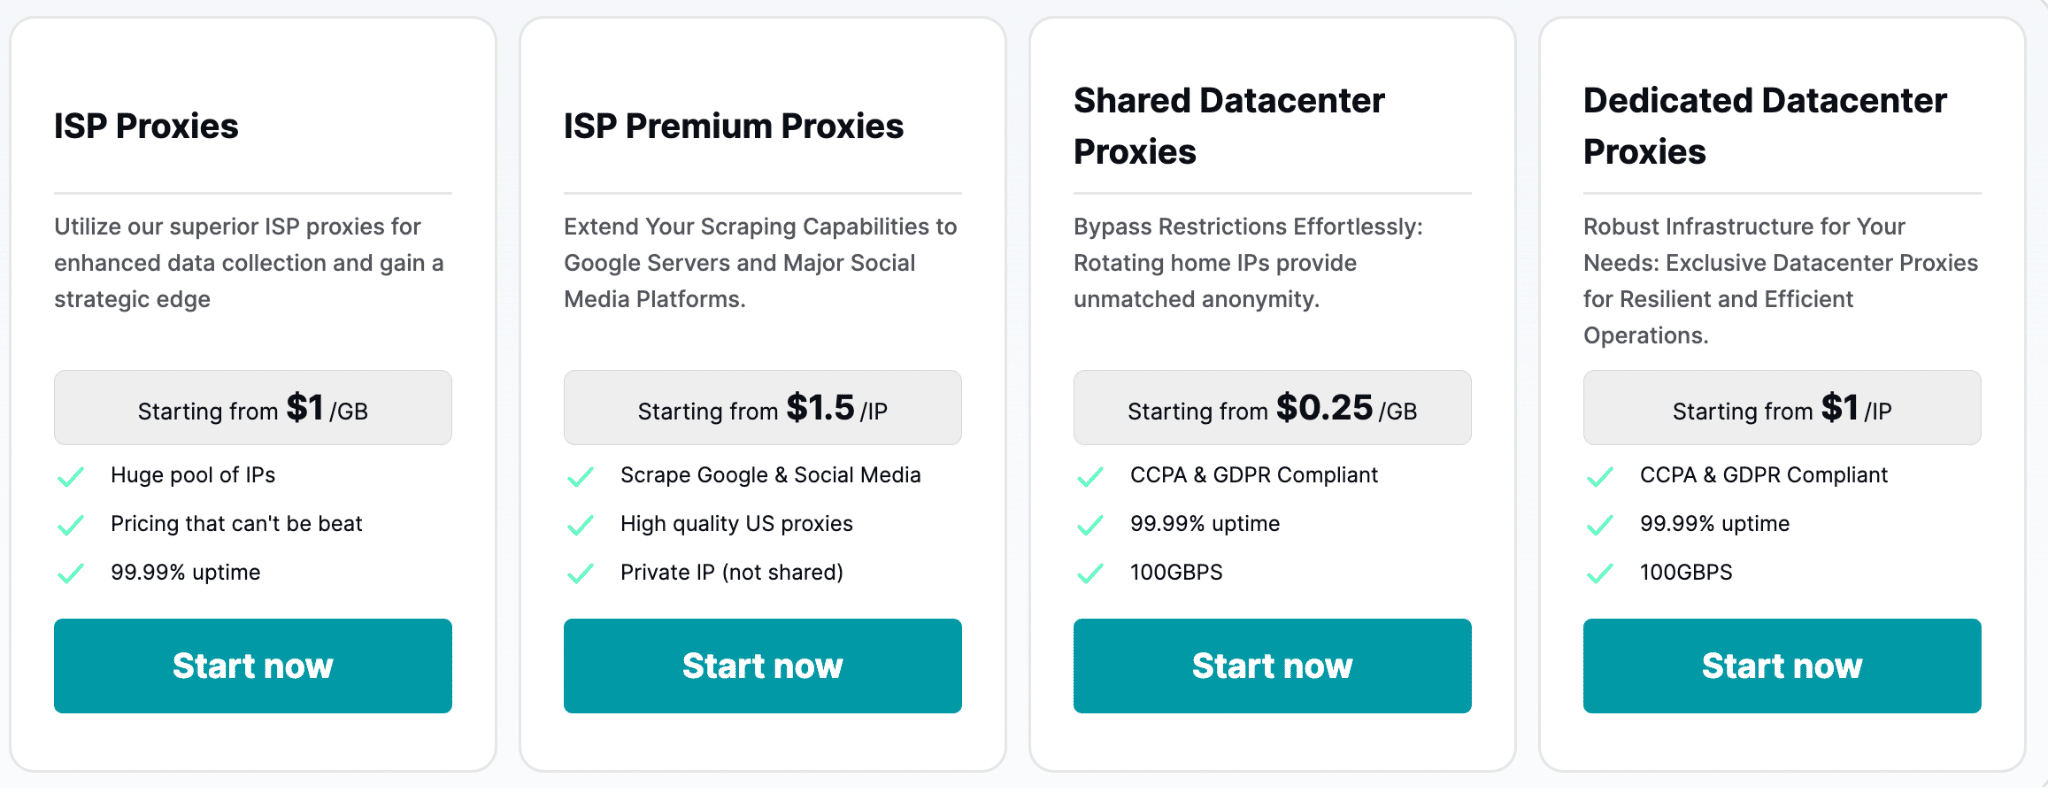The width and height of the screenshot is (2048, 788).
Task: Click checkmark beside Scrape Google & Social Media
Action: click(x=581, y=477)
